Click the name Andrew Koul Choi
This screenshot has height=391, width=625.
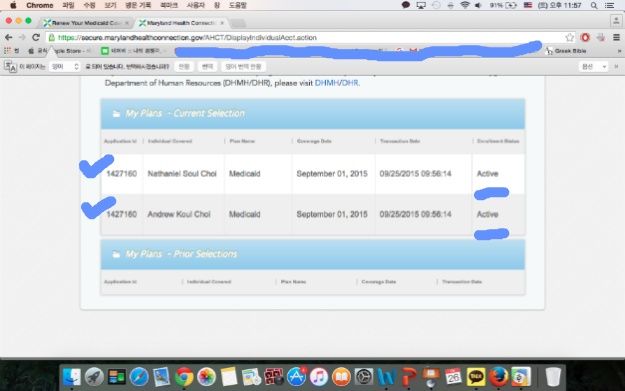point(179,214)
